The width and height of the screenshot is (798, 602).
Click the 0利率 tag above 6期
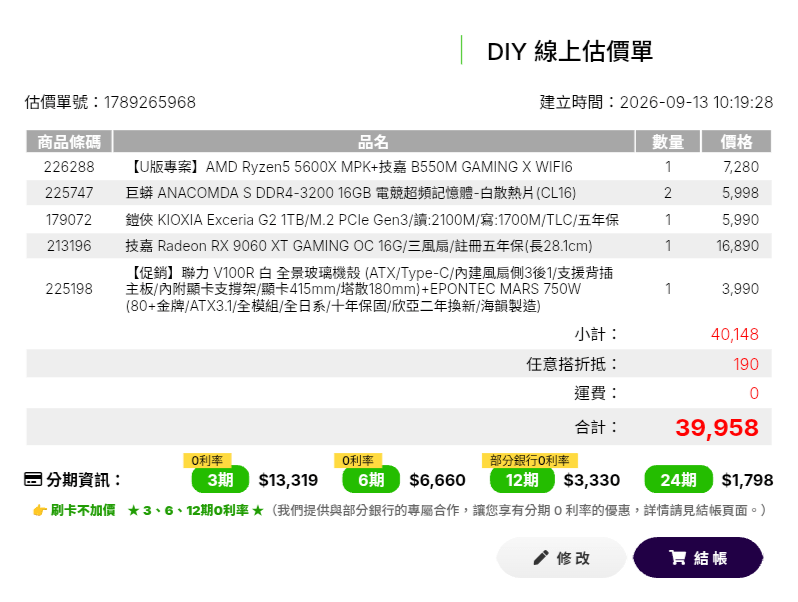358,461
